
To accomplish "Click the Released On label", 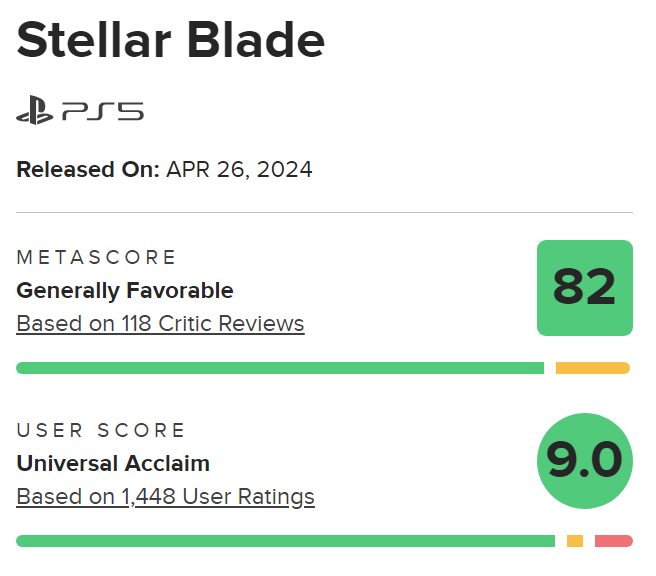I will 88,169.
